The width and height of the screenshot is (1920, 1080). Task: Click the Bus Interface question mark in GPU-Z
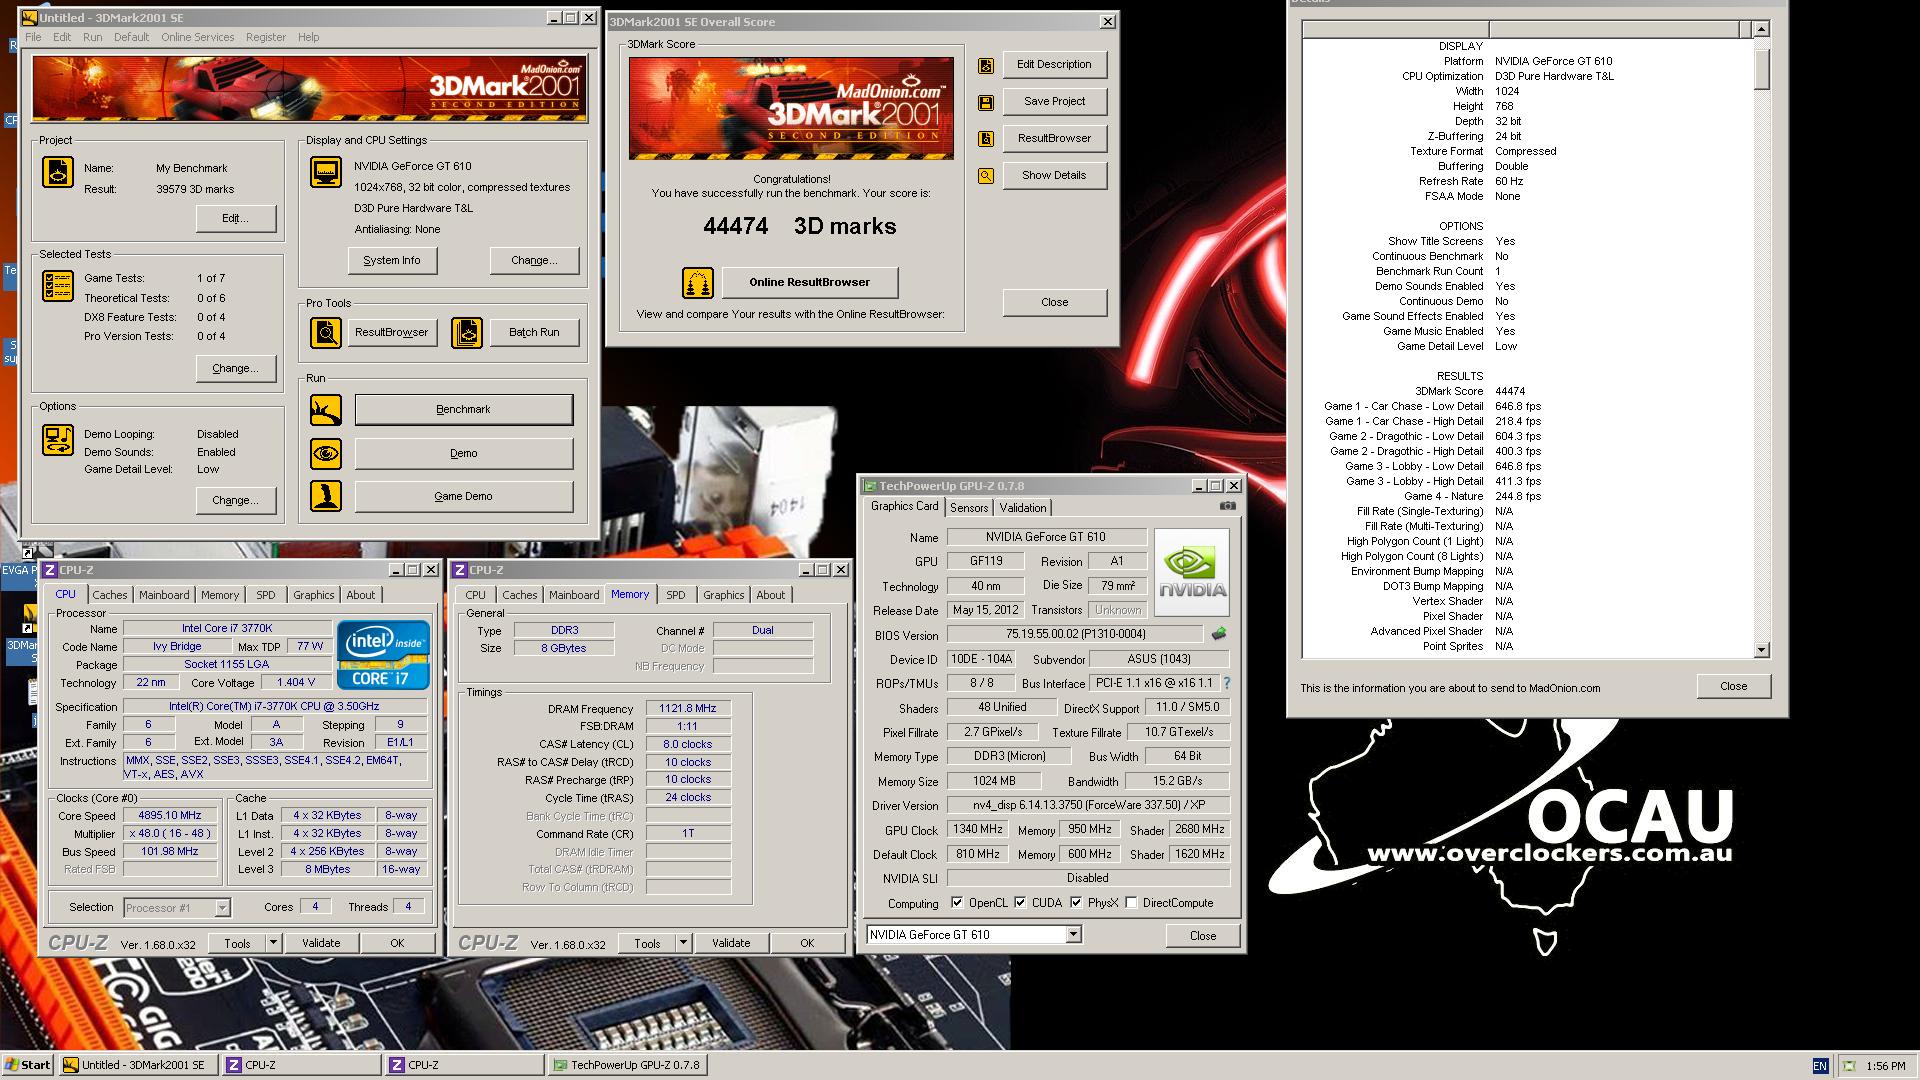tap(1226, 683)
